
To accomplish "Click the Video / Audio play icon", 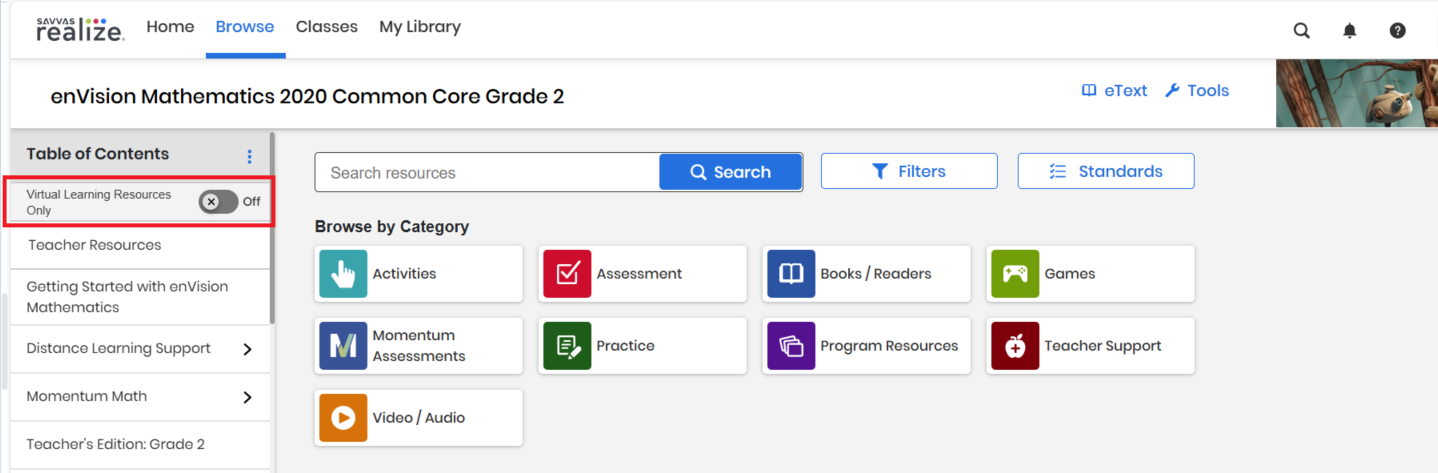I will point(343,418).
